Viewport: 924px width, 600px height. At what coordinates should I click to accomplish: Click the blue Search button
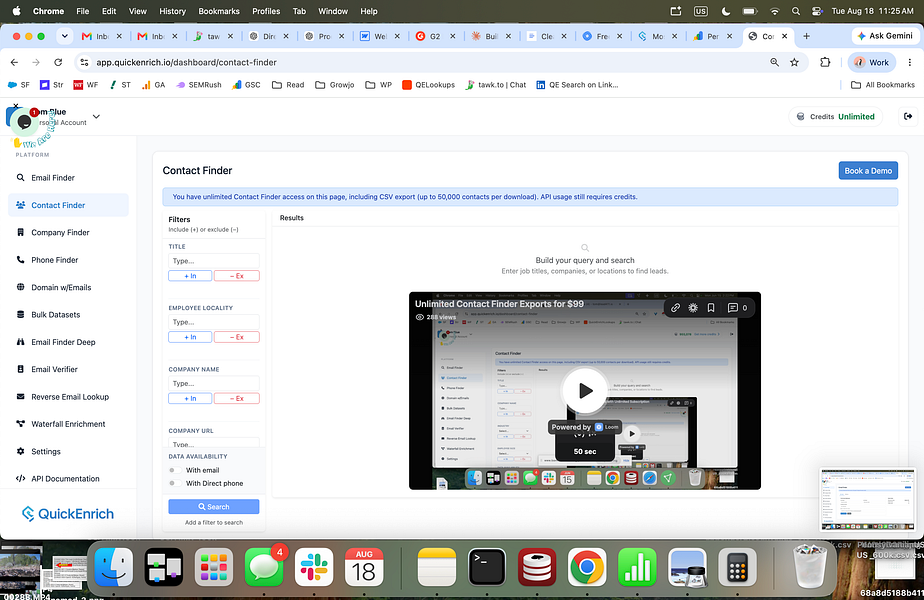[x=213, y=506]
